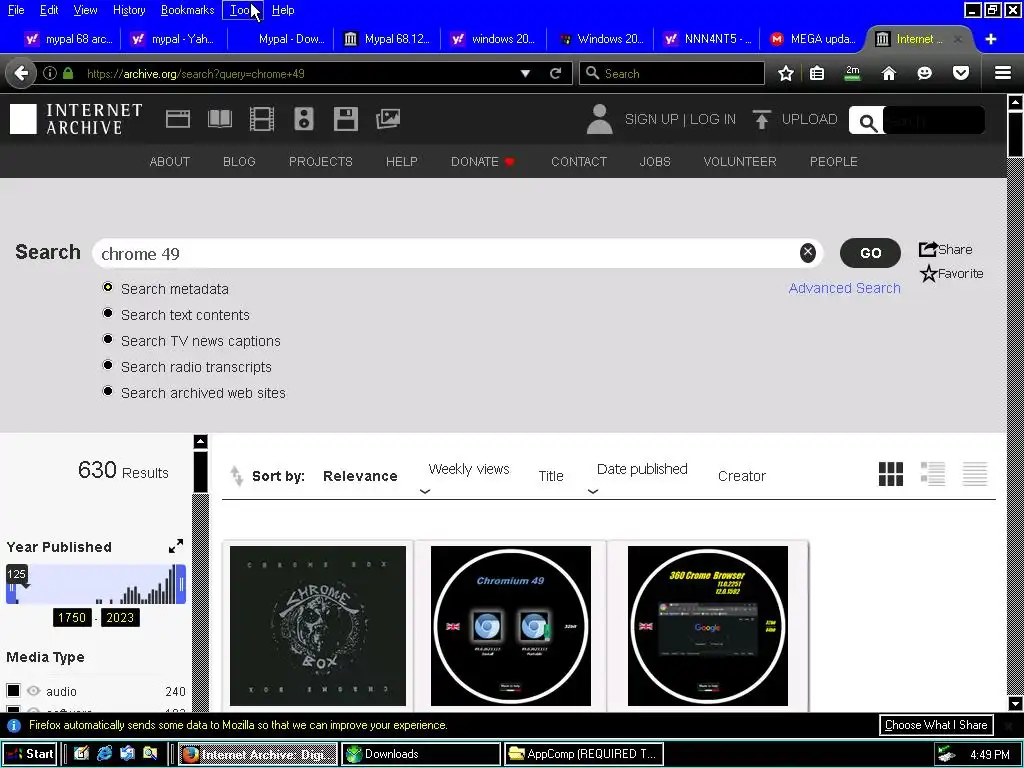Expand the Weekly views sort dropdown
The image size is (1024, 768).
(425, 491)
